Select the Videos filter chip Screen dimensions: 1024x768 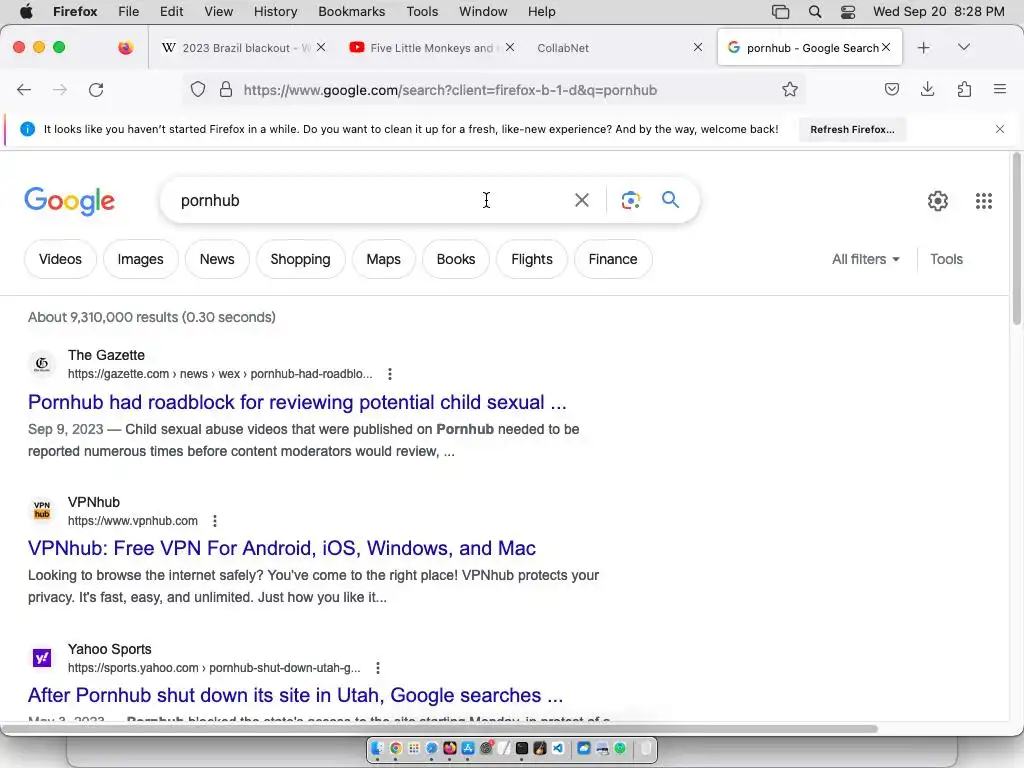[60, 259]
